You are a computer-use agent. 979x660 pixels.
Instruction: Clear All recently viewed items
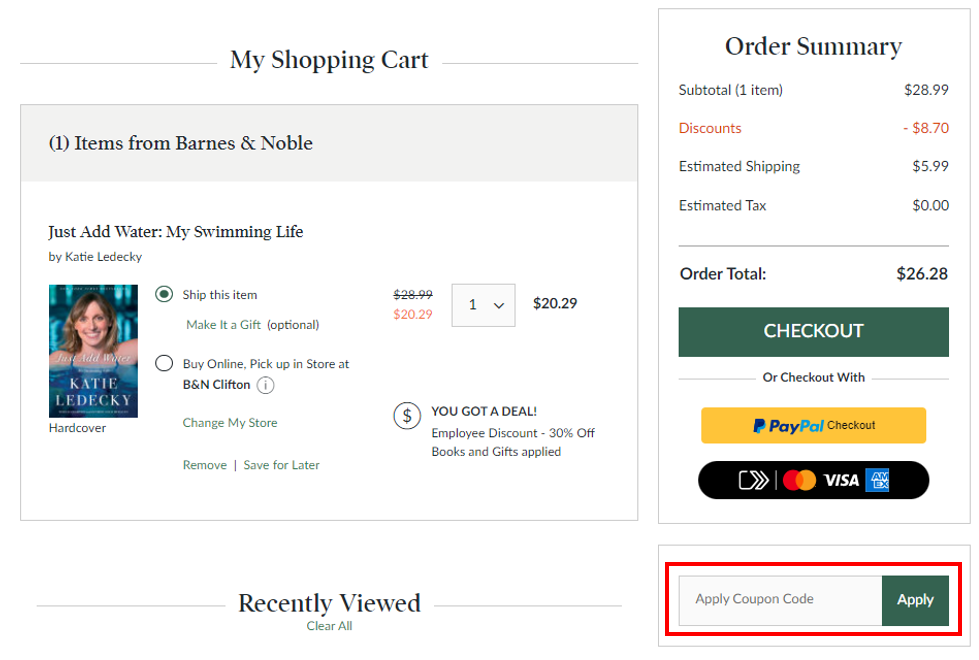[x=329, y=626]
